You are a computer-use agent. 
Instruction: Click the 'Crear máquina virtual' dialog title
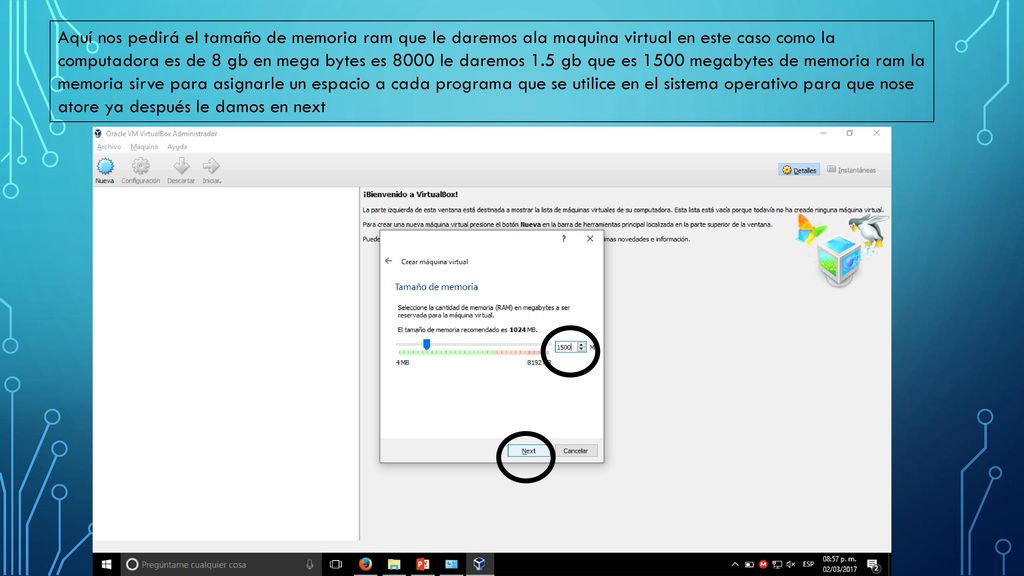[x=434, y=262]
